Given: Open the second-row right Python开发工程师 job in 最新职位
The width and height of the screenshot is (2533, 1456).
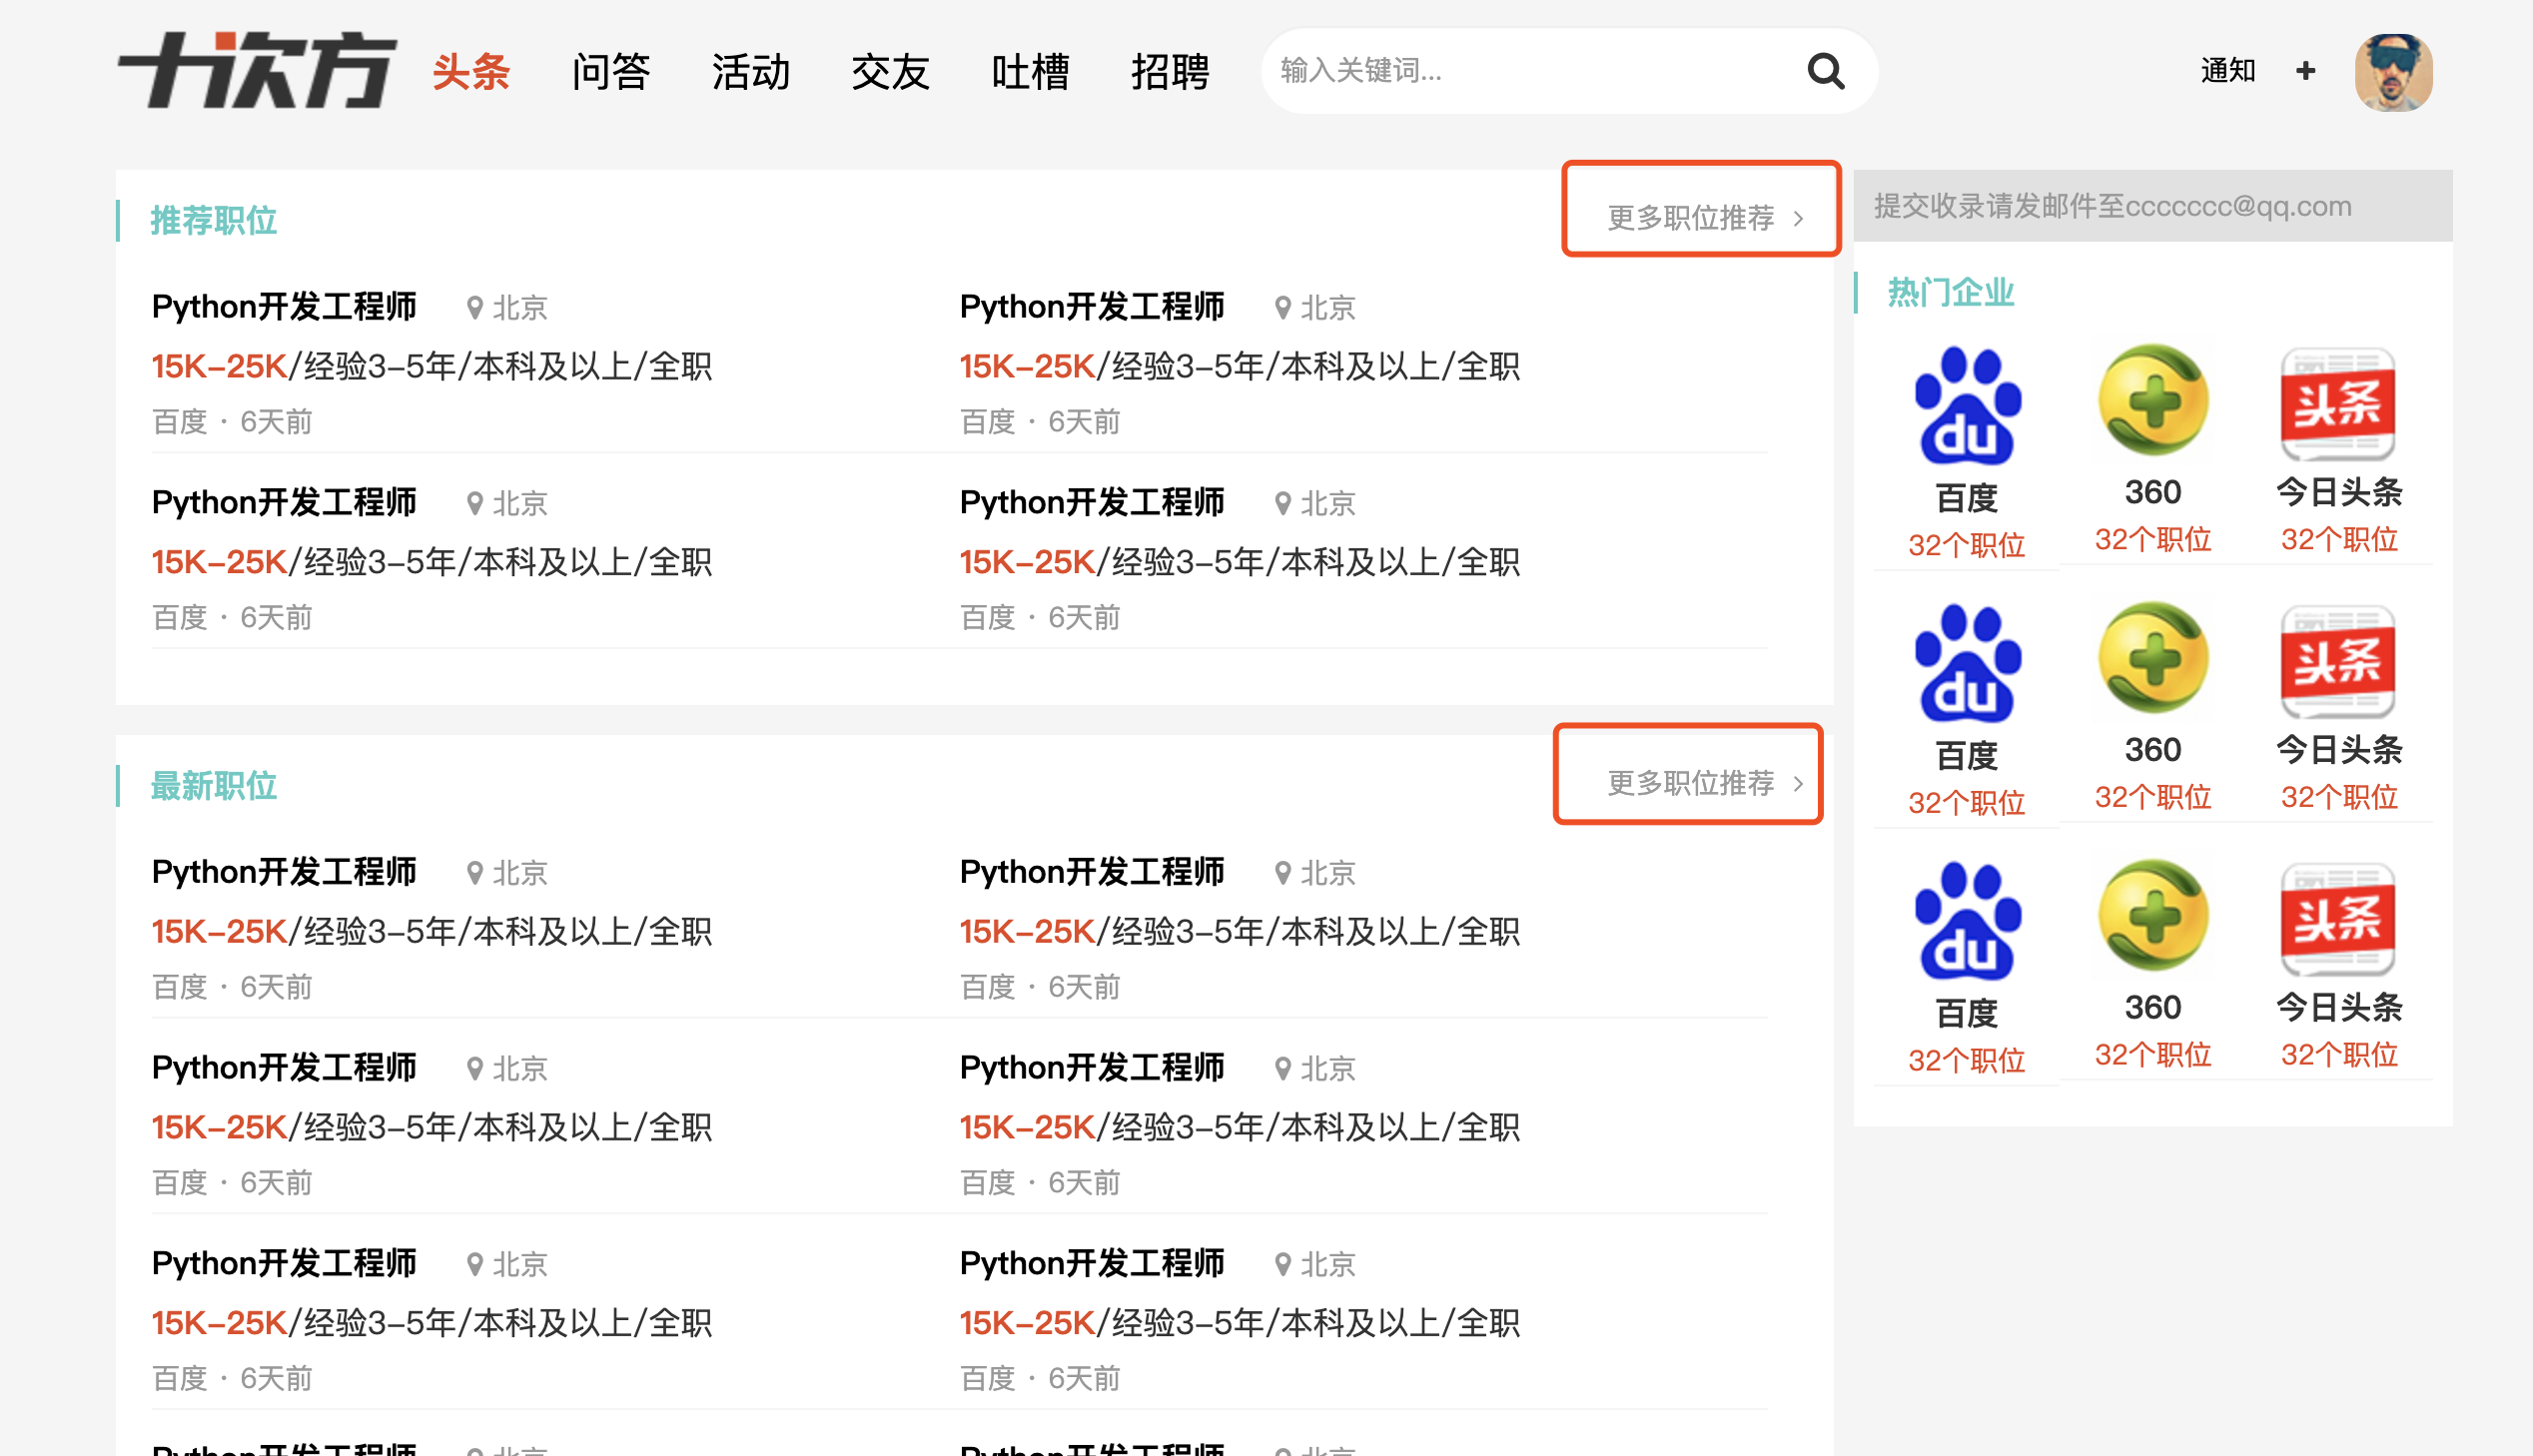Looking at the screenshot, I should coord(1092,1068).
